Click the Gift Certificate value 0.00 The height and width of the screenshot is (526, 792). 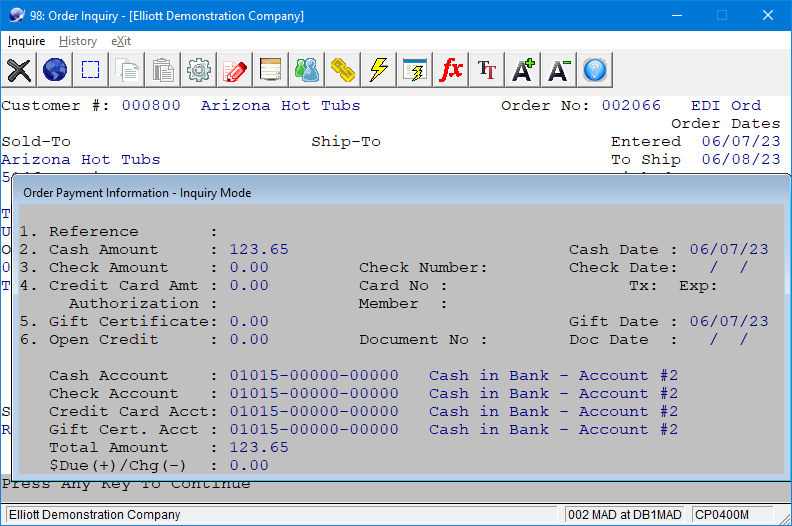click(249, 321)
